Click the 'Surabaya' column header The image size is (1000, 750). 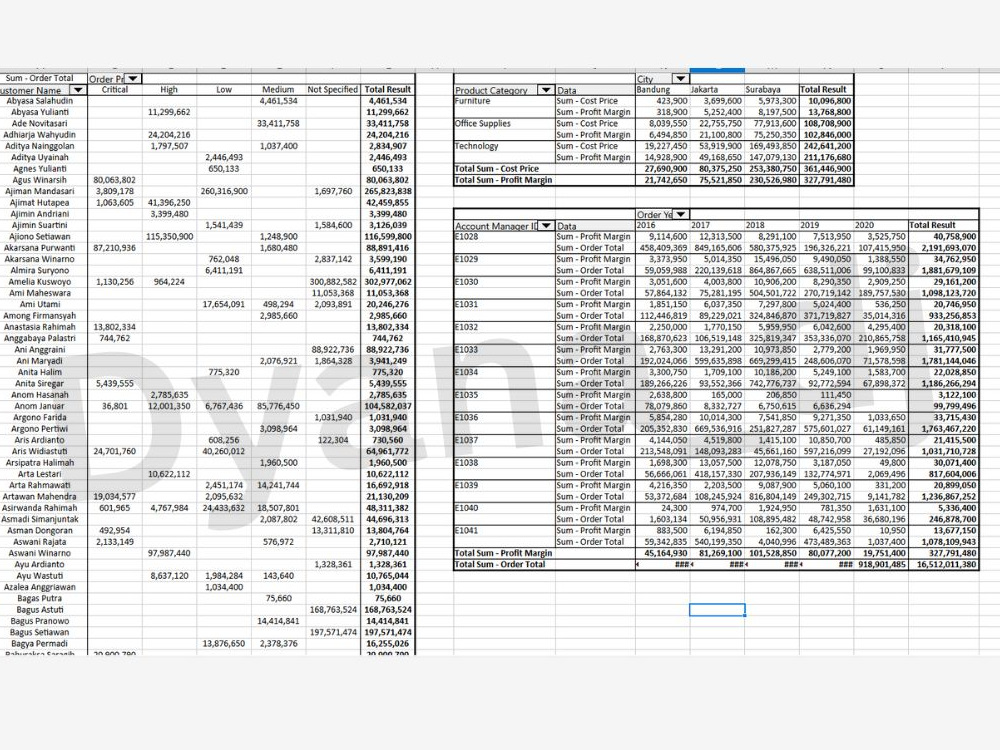772,90
